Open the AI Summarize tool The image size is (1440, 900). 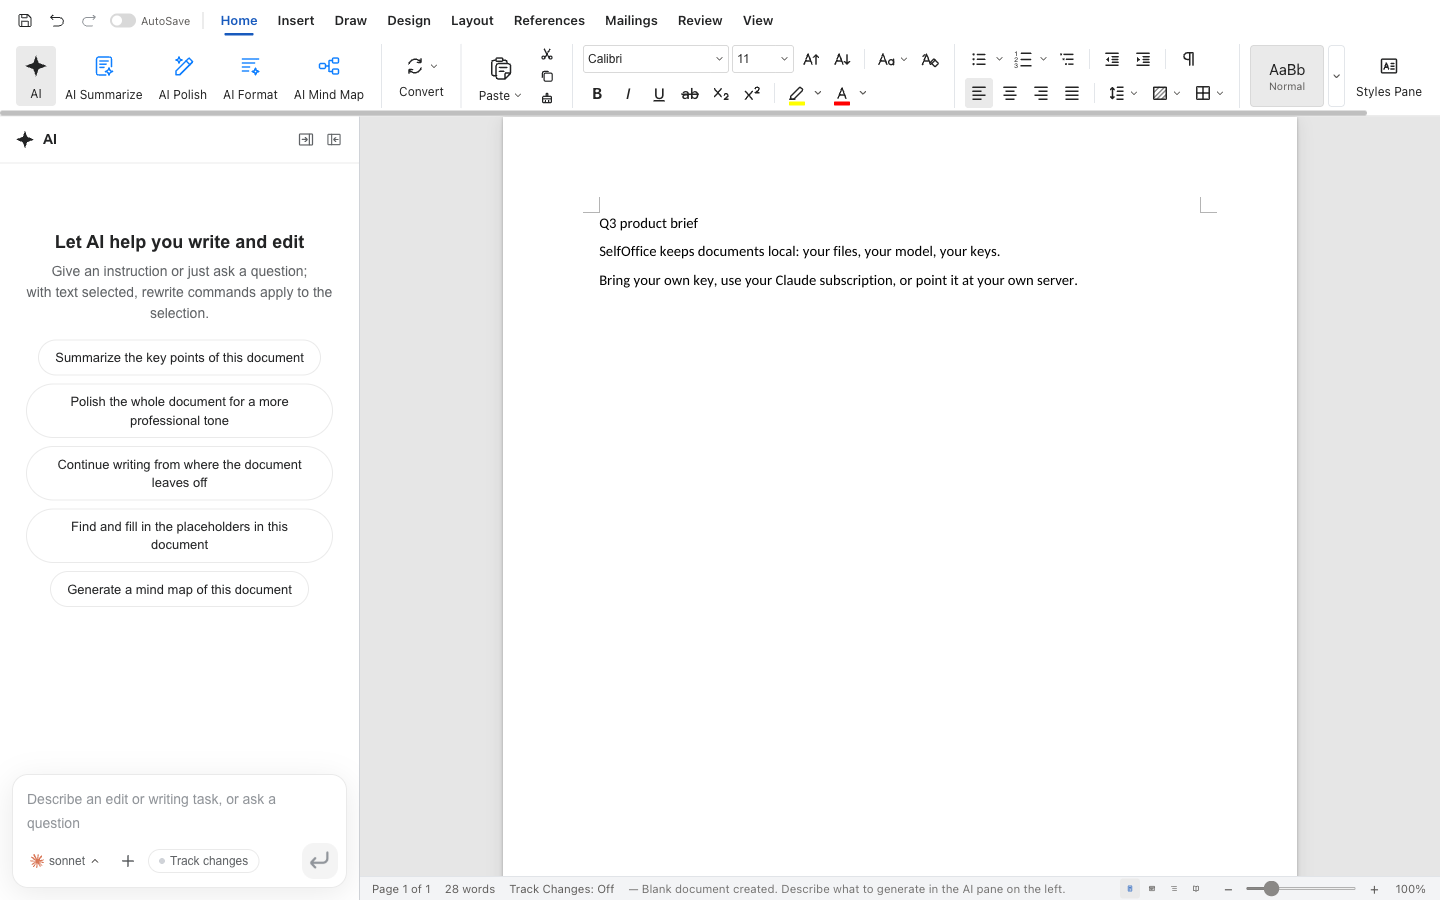click(x=104, y=77)
